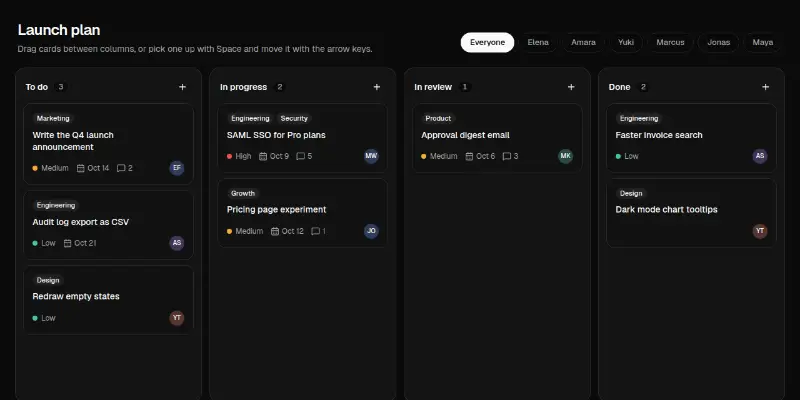The height and width of the screenshot is (400, 800).
Task: Open the Faster invoice search card
Action: [691, 138]
